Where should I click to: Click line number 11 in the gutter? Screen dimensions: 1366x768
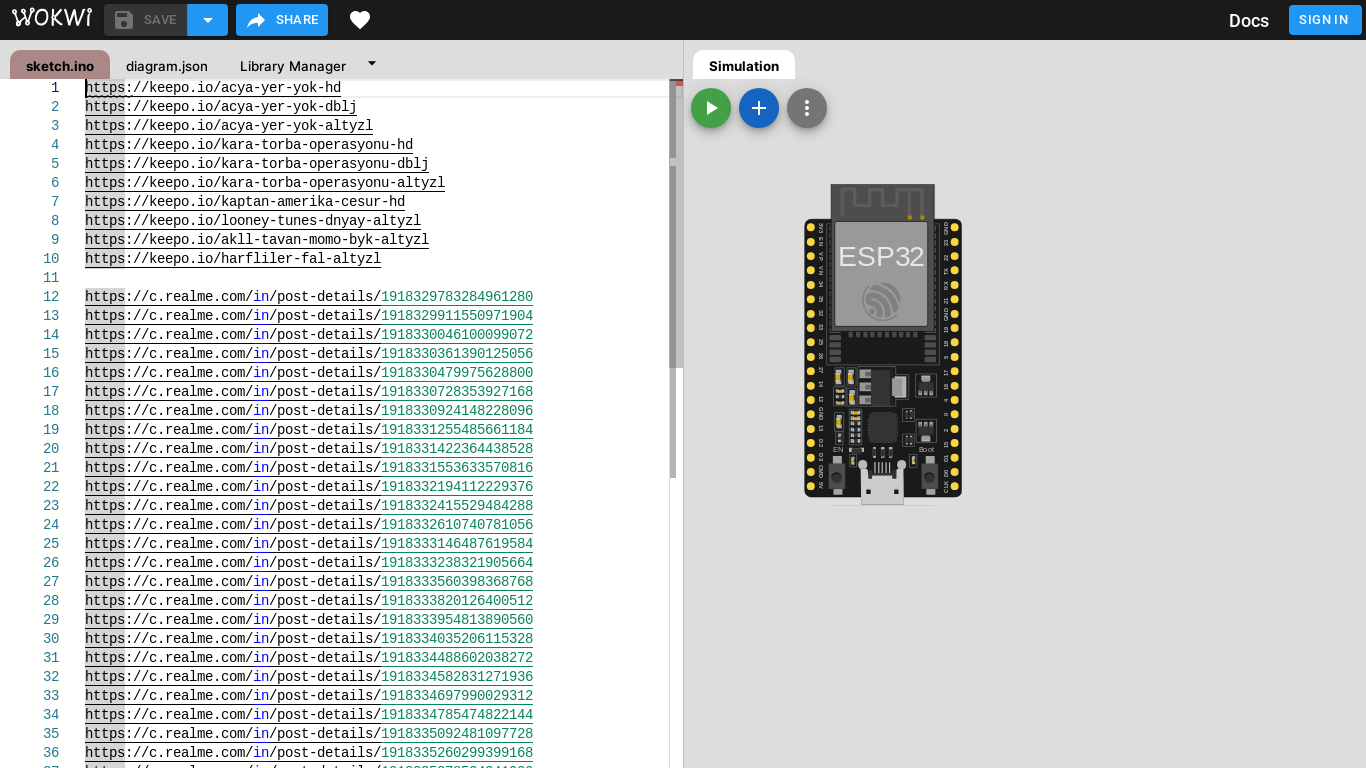51,278
